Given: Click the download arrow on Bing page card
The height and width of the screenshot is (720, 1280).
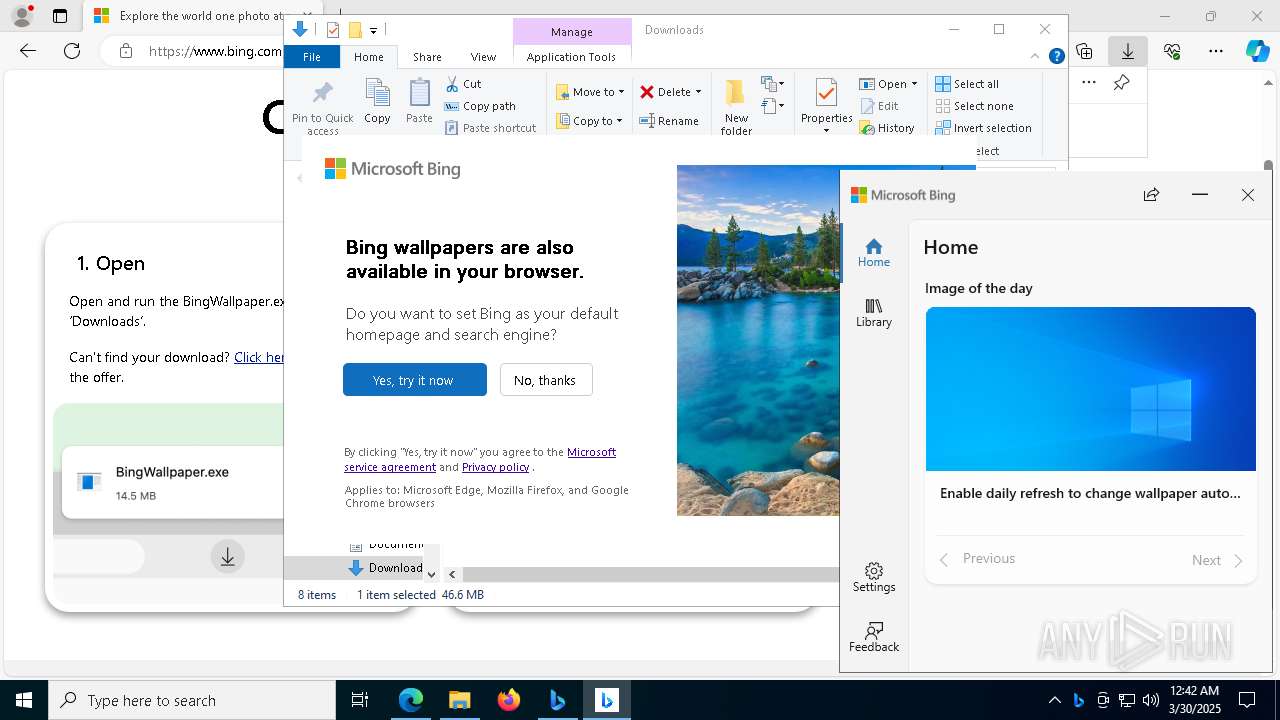Looking at the screenshot, I should (228, 557).
